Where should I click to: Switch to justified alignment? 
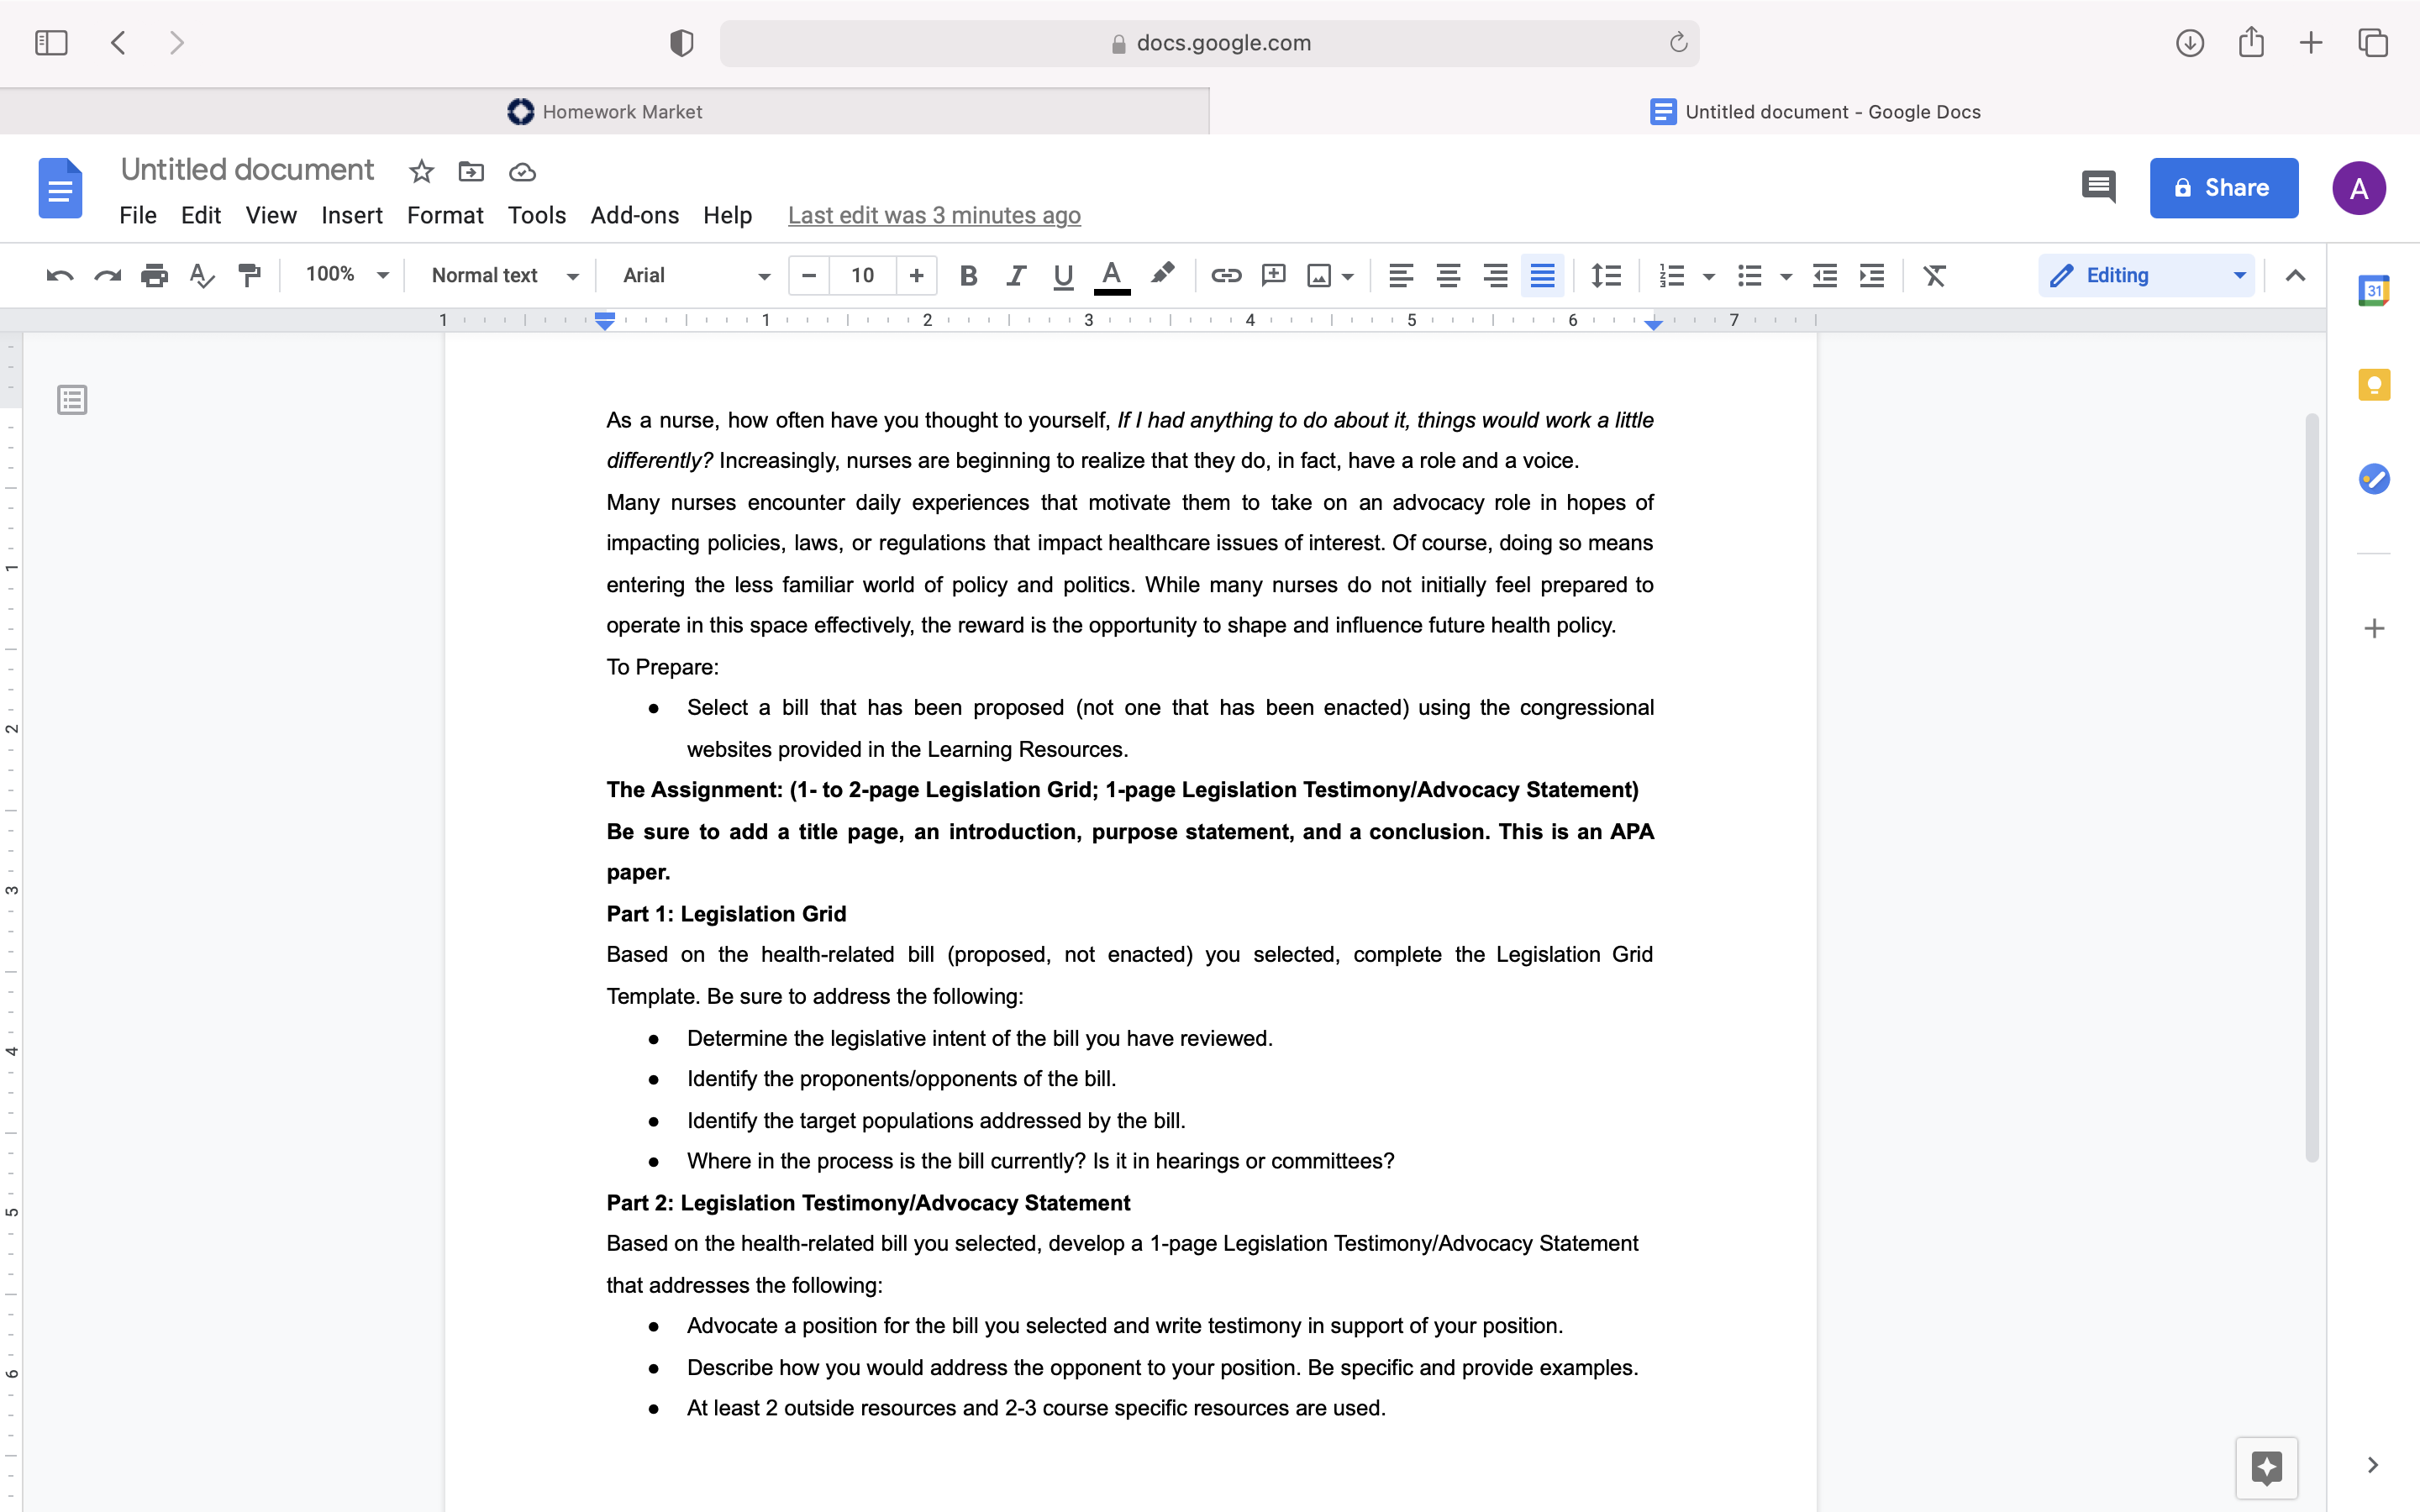point(1542,275)
